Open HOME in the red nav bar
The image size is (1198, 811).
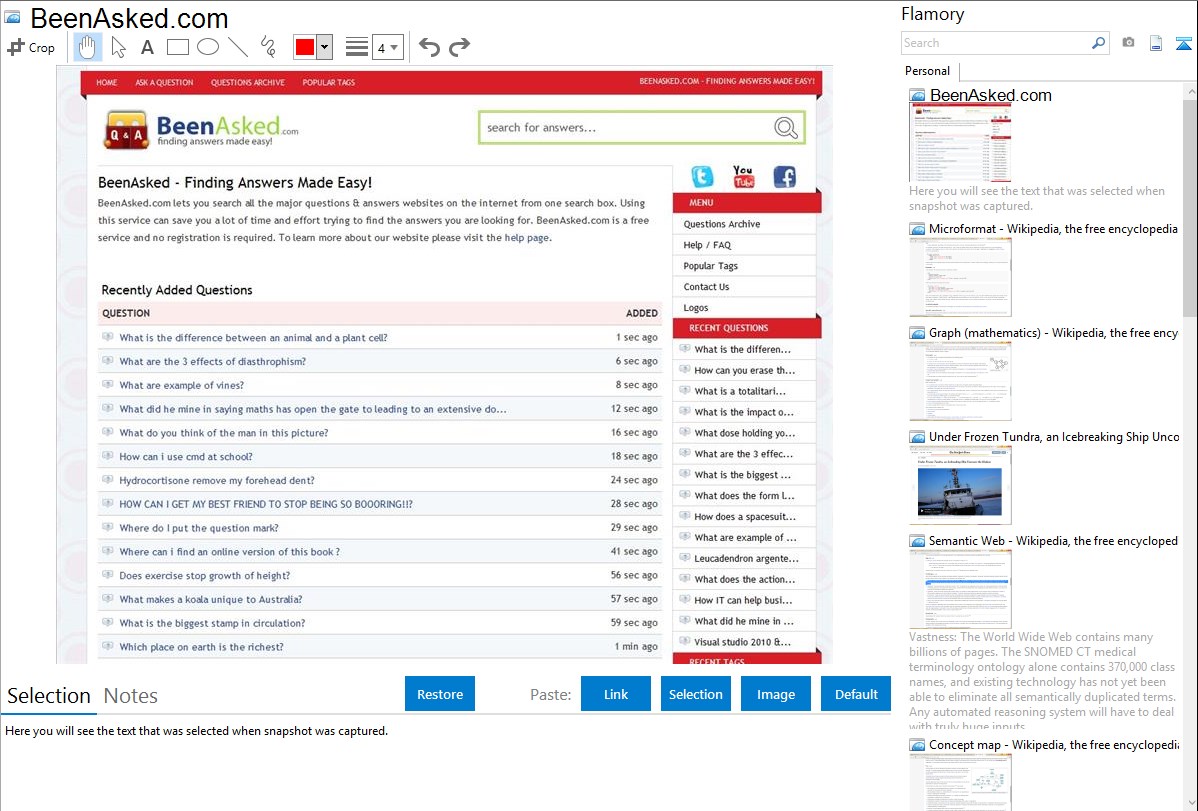pyautogui.click(x=107, y=83)
